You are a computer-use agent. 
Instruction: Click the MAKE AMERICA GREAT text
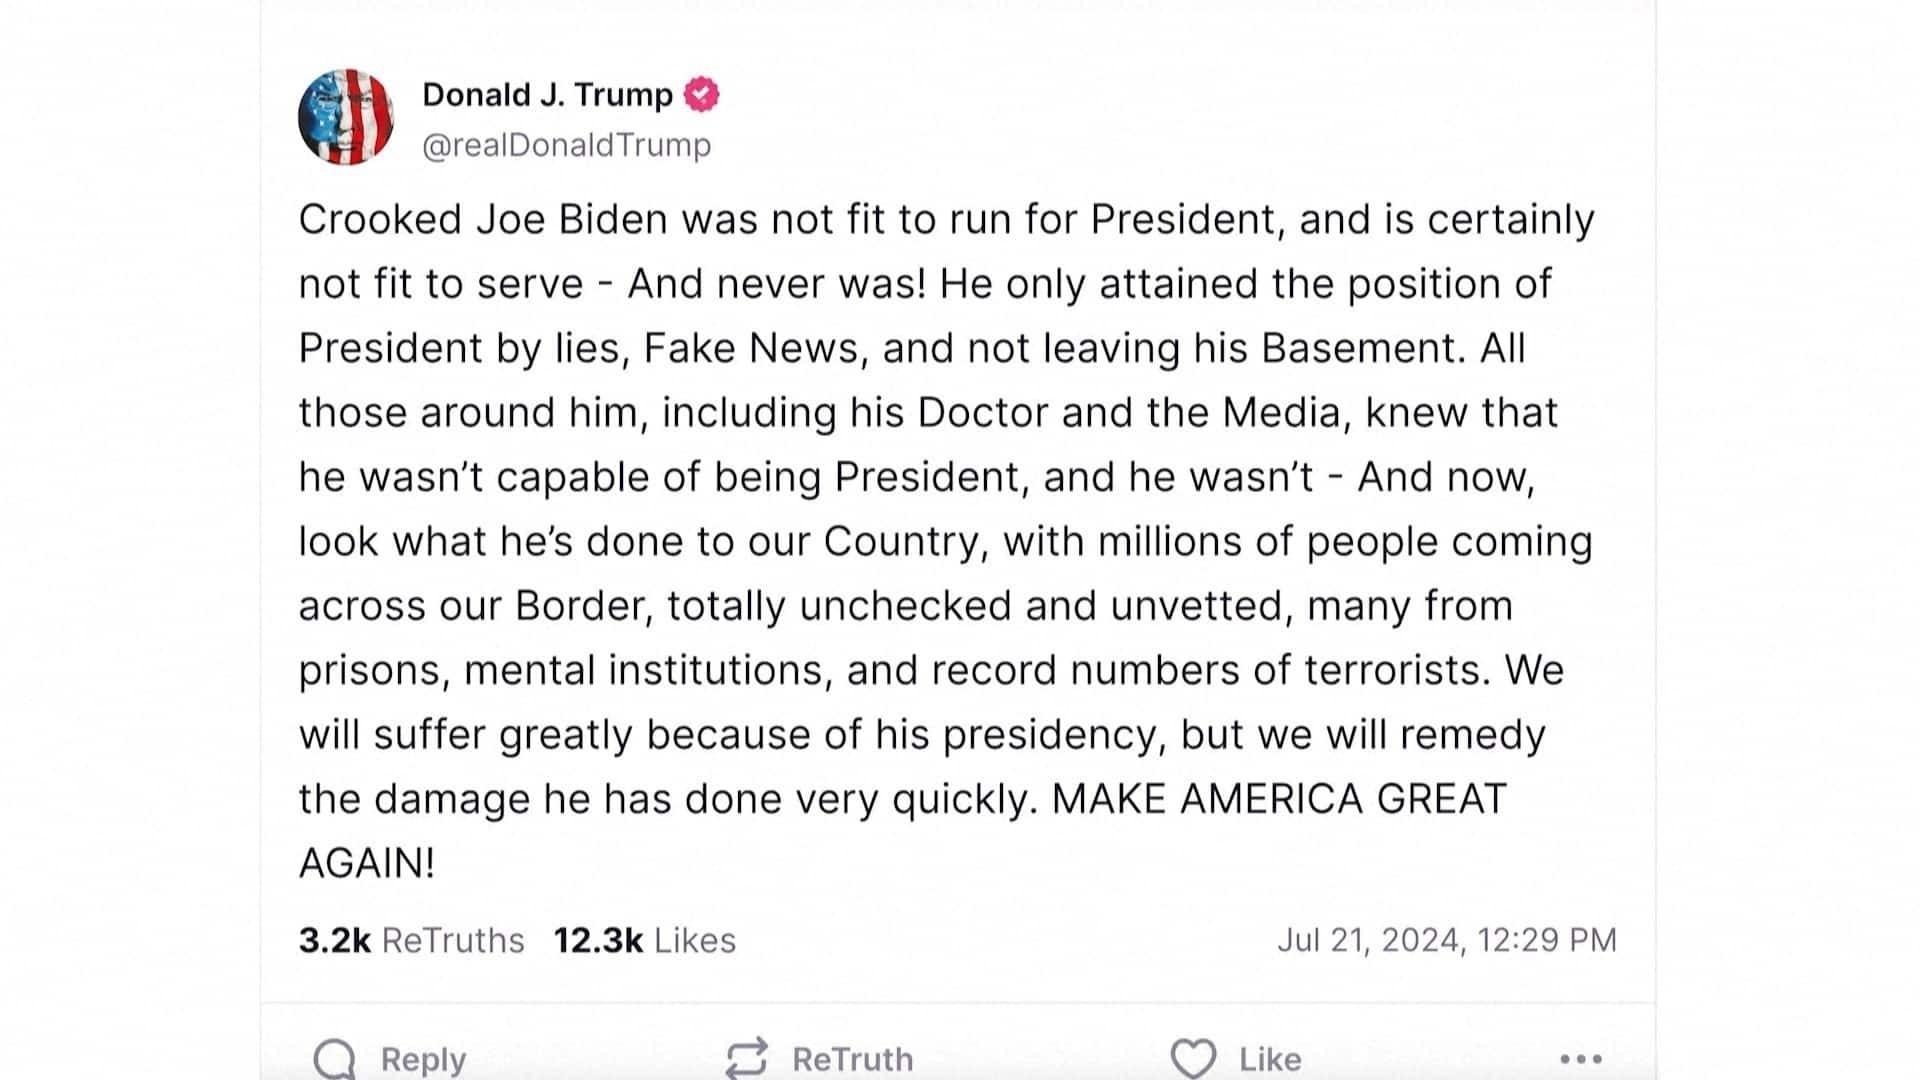[x=1279, y=799]
